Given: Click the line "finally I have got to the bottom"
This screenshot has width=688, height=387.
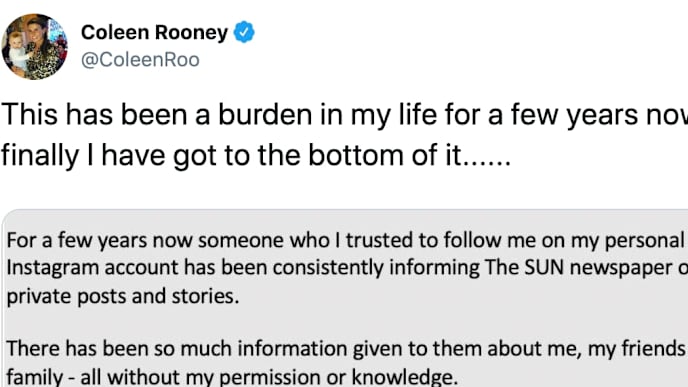Looking at the screenshot, I should pyautogui.click(x=256, y=155).
